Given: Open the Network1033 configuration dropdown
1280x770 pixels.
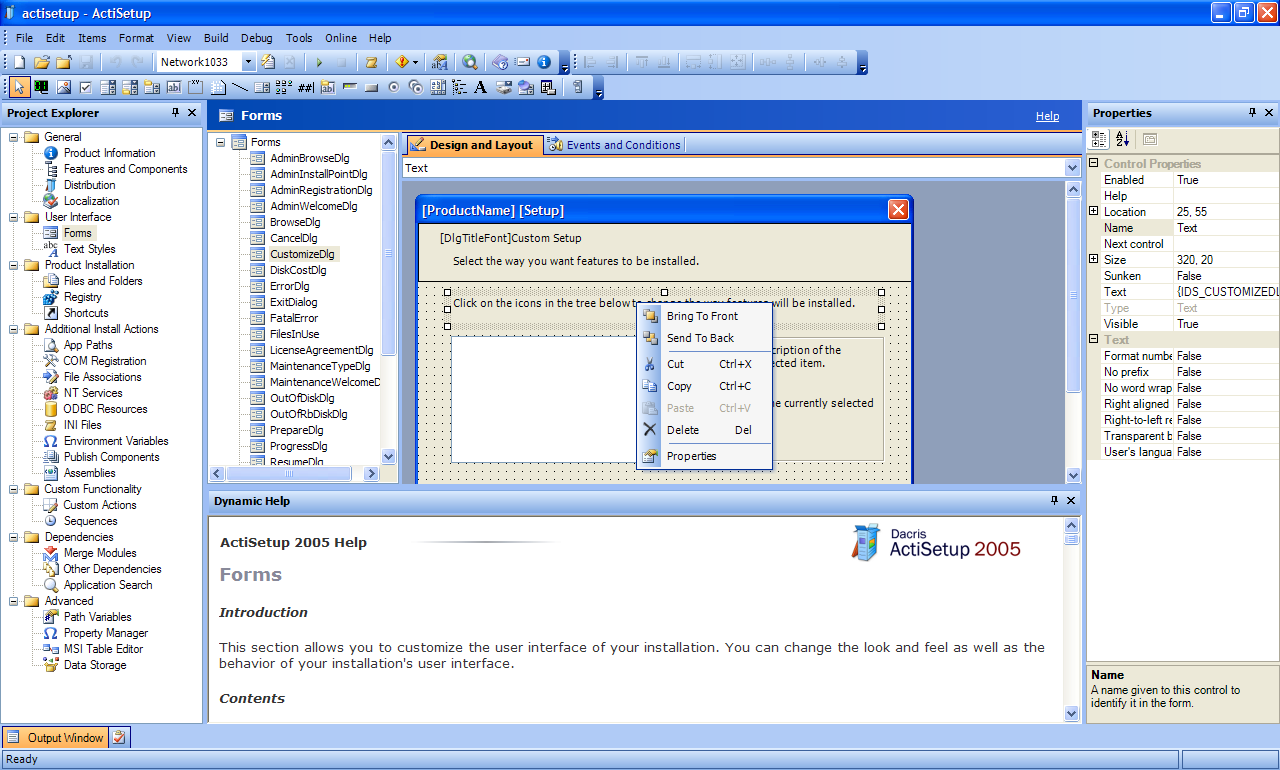Looking at the screenshot, I should pos(249,62).
